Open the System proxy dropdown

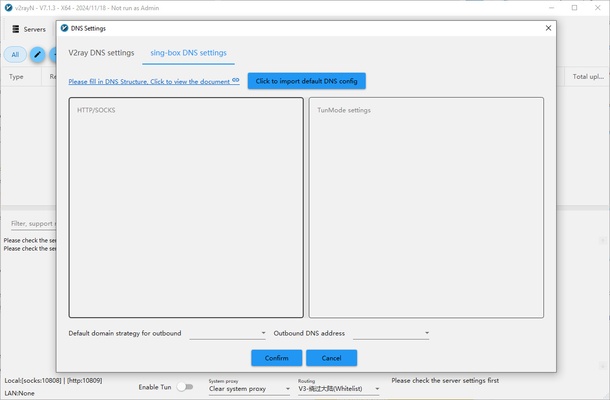[250, 389]
